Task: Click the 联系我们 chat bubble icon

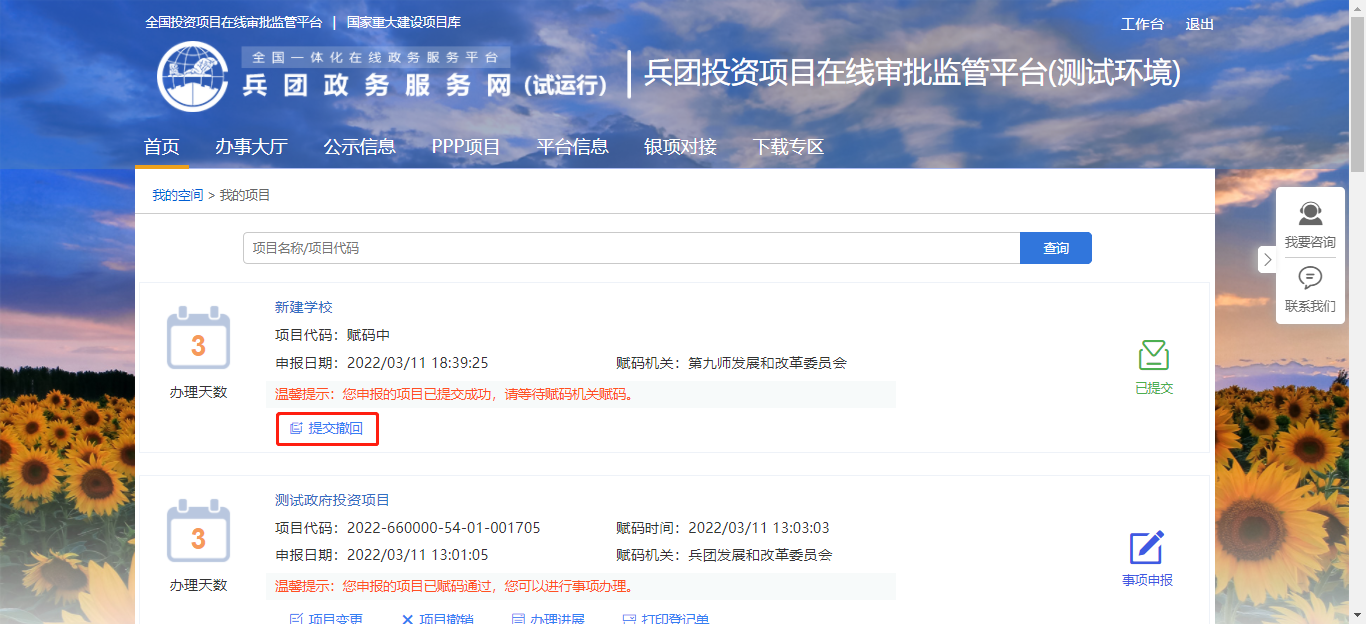Action: (x=1310, y=277)
